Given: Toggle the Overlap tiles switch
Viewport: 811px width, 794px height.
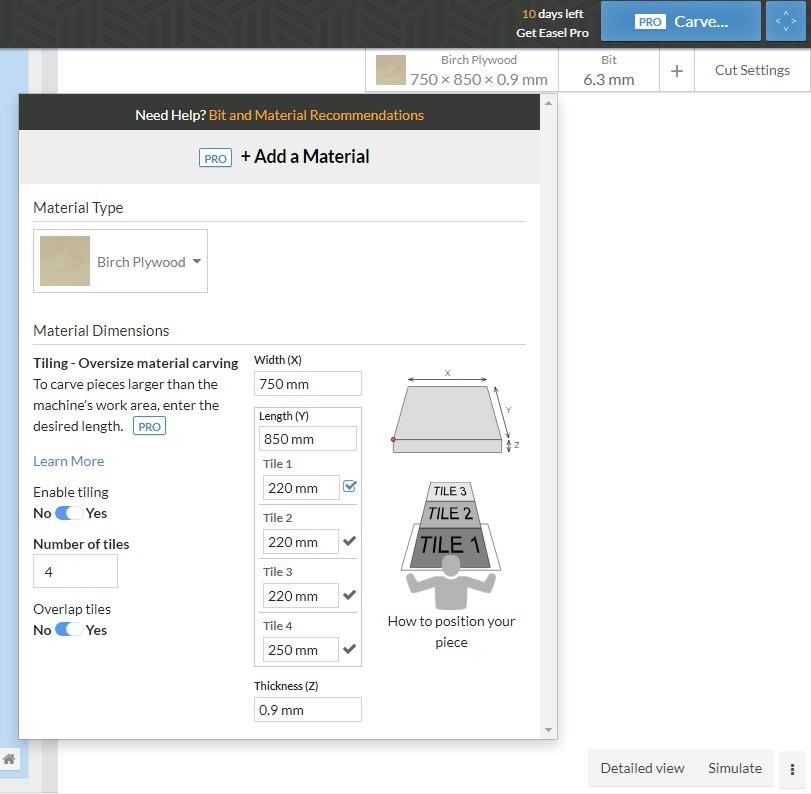Looking at the screenshot, I should (x=68, y=630).
